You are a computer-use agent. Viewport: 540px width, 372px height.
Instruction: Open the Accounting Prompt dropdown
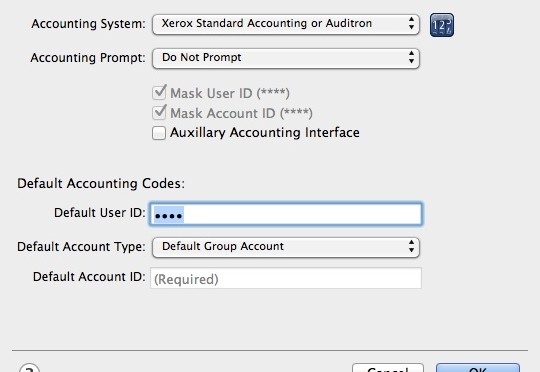point(286,58)
